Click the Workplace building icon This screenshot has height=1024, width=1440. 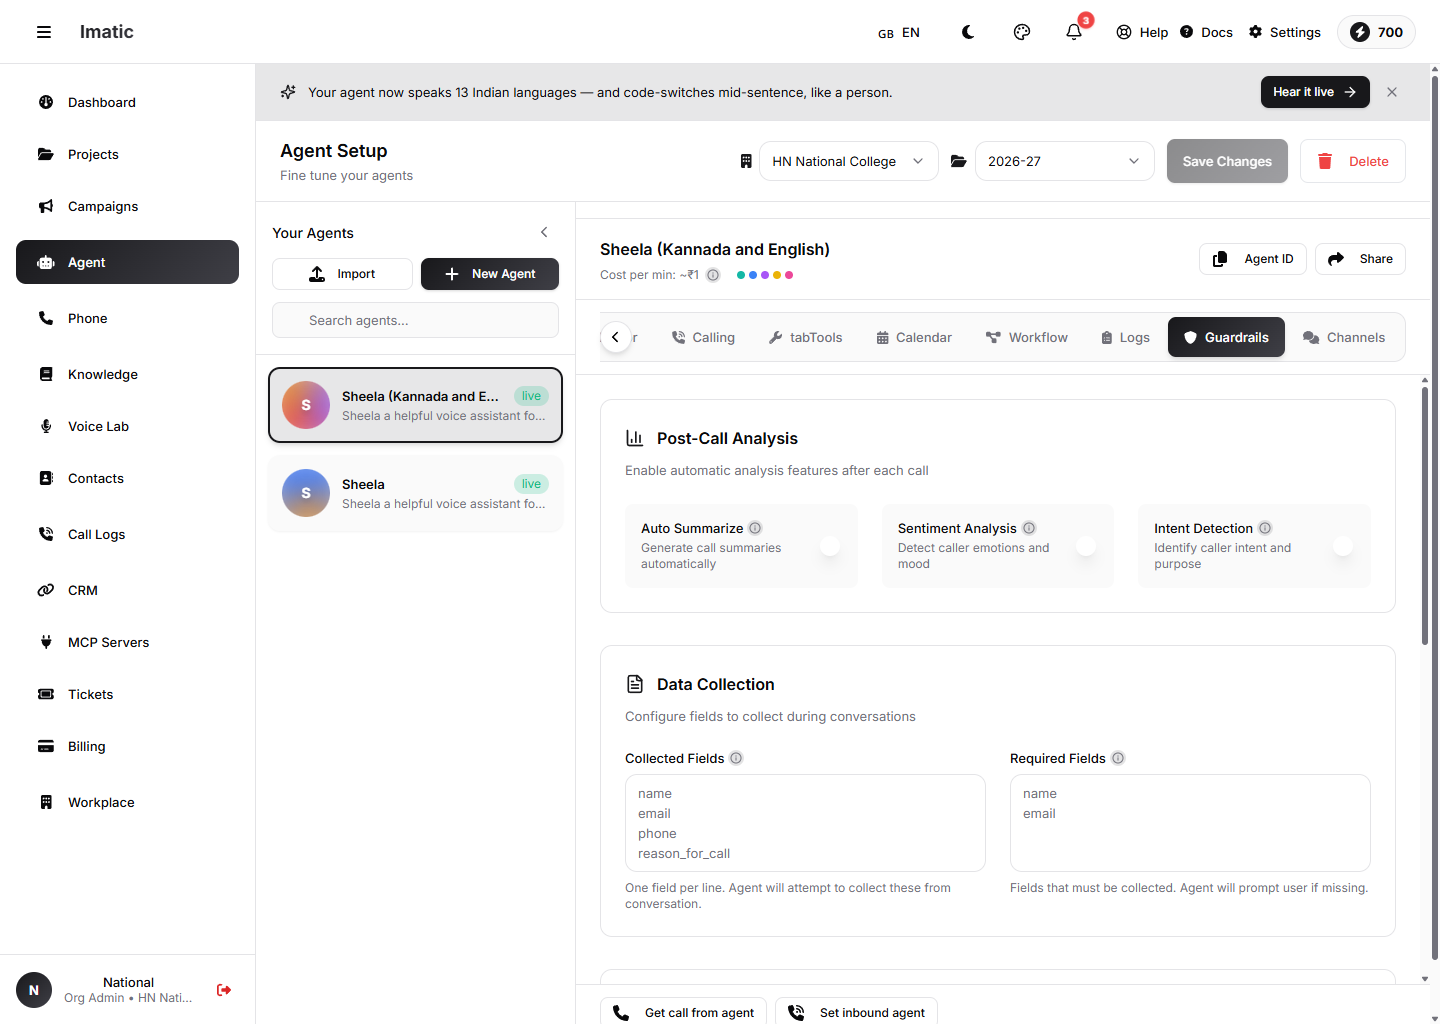[x=46, y=802]
